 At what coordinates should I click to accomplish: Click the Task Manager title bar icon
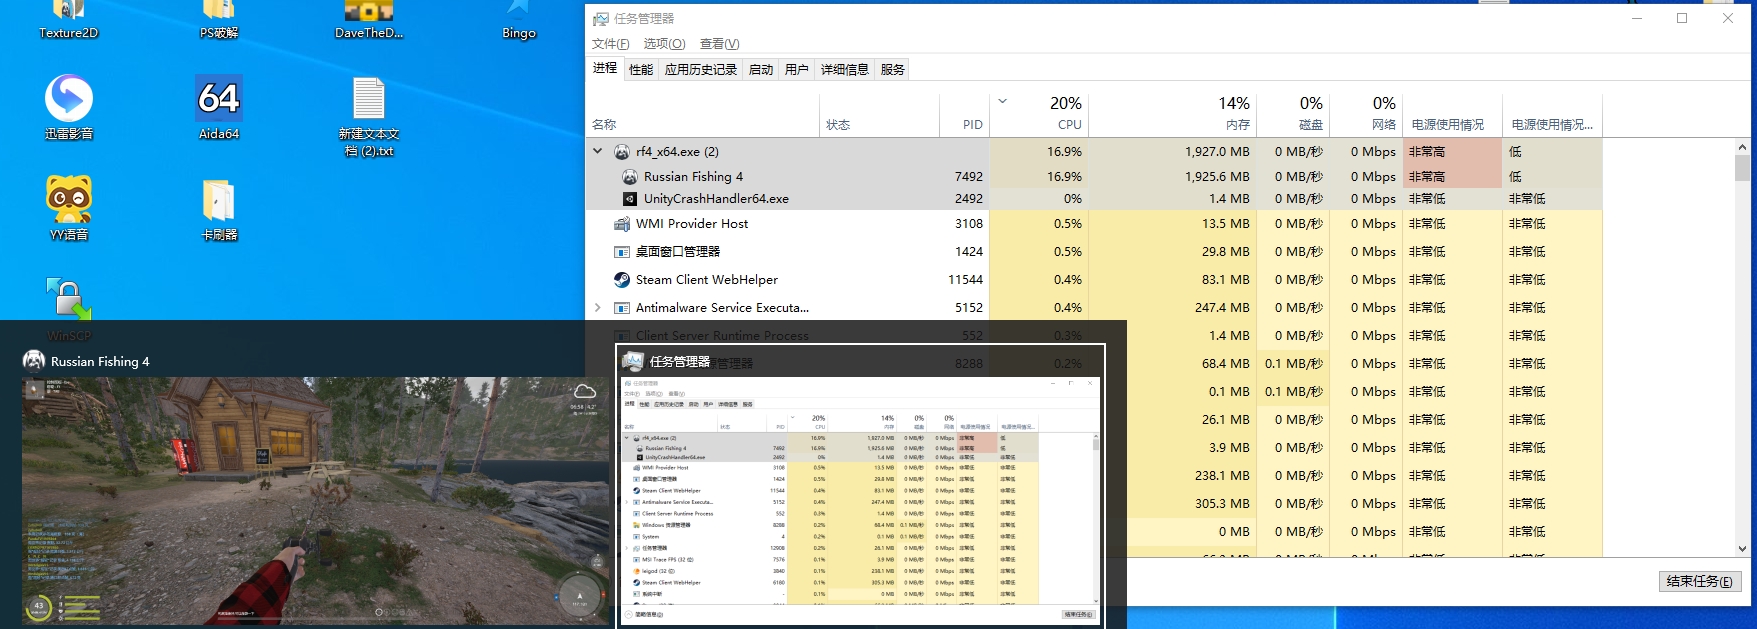click(x=600, y=18)
